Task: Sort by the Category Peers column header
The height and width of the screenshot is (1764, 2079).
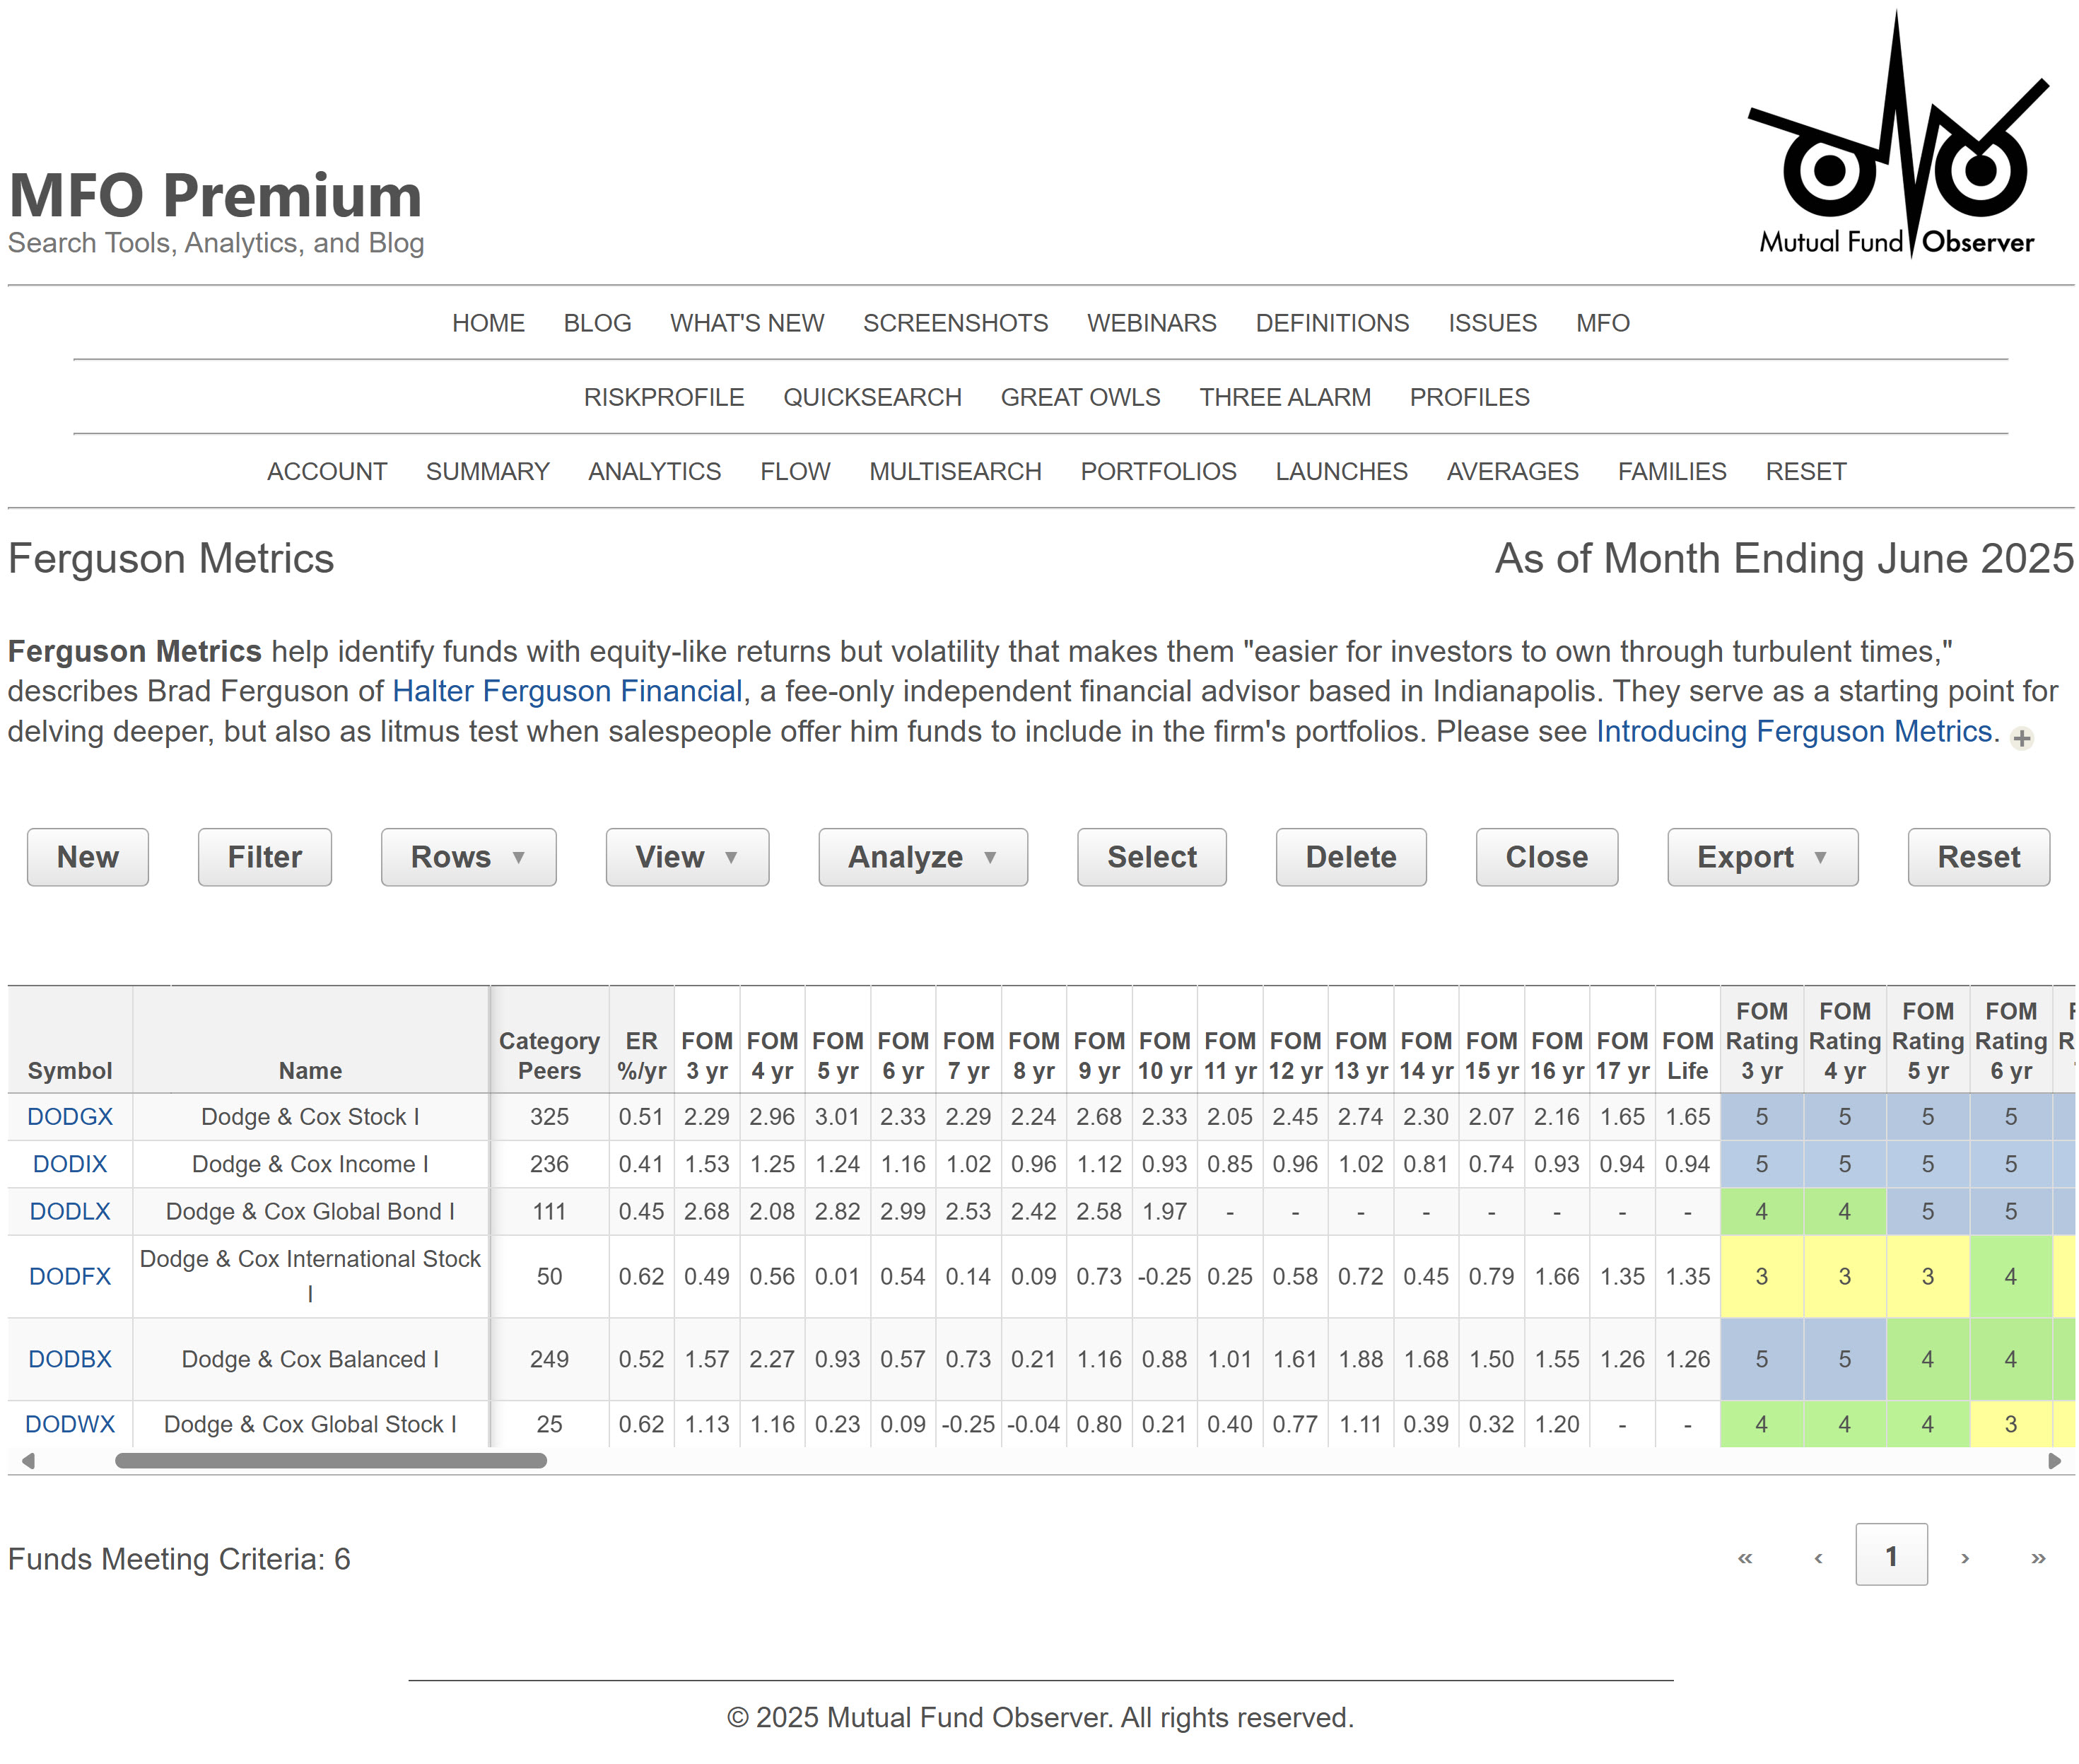Action: (549, 1055)
